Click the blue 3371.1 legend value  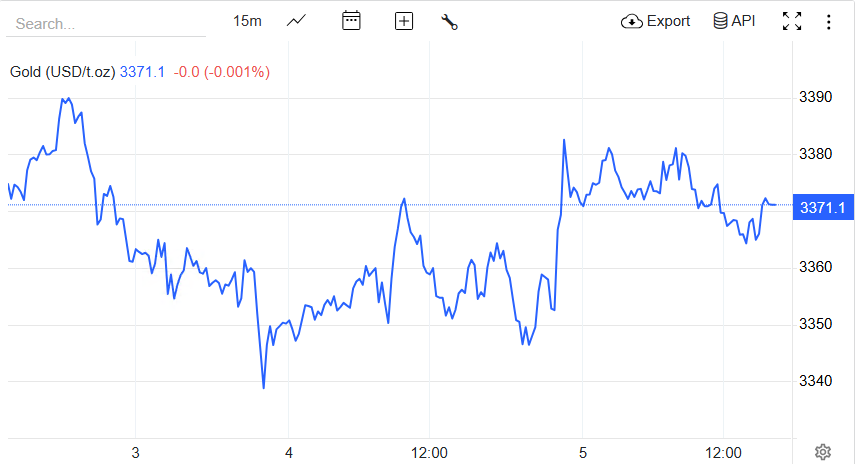(142, 72)
